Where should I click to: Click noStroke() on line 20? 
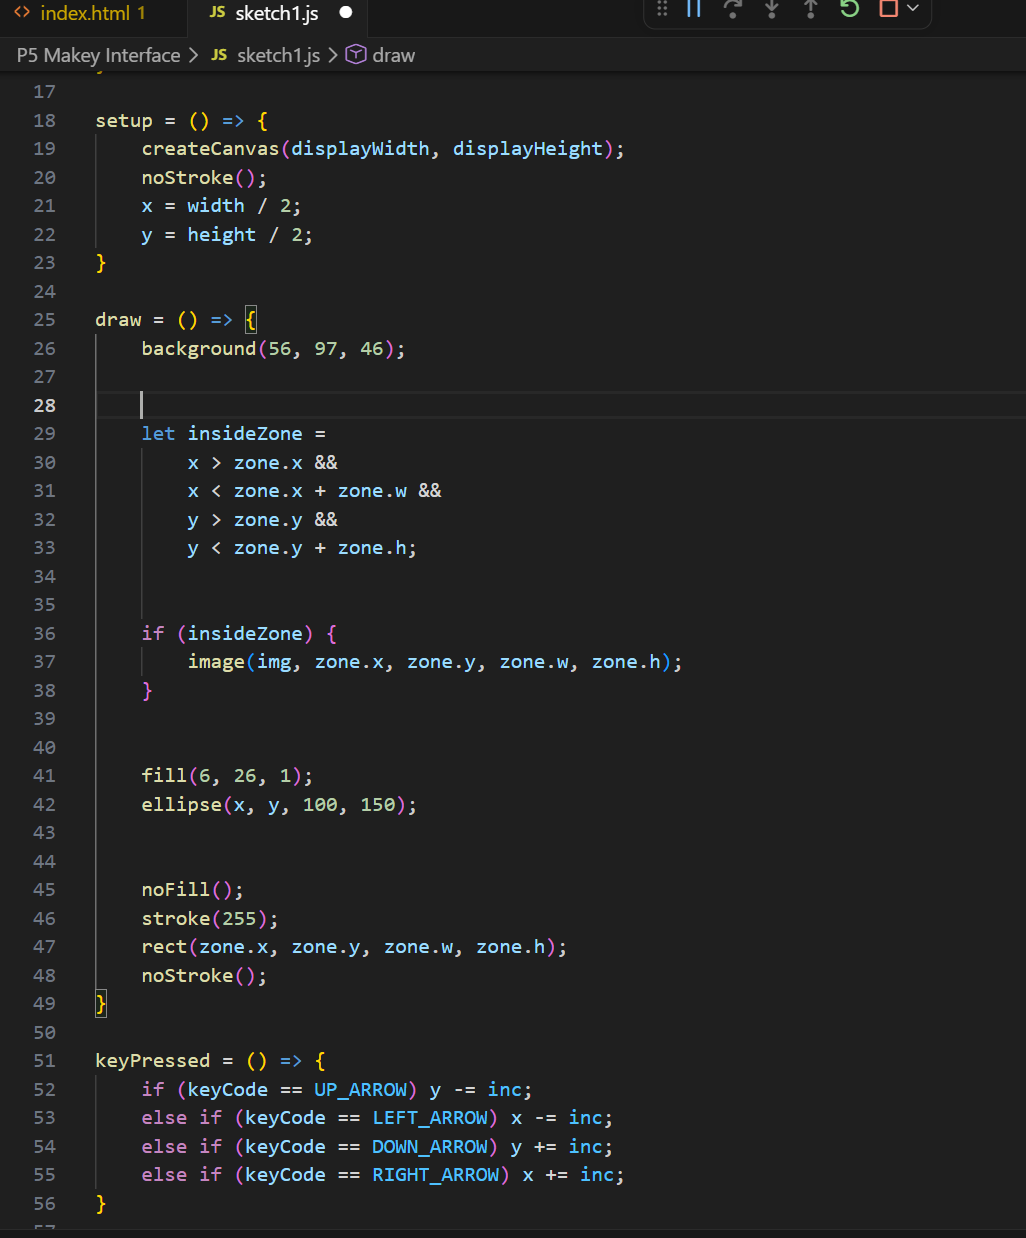199,178
